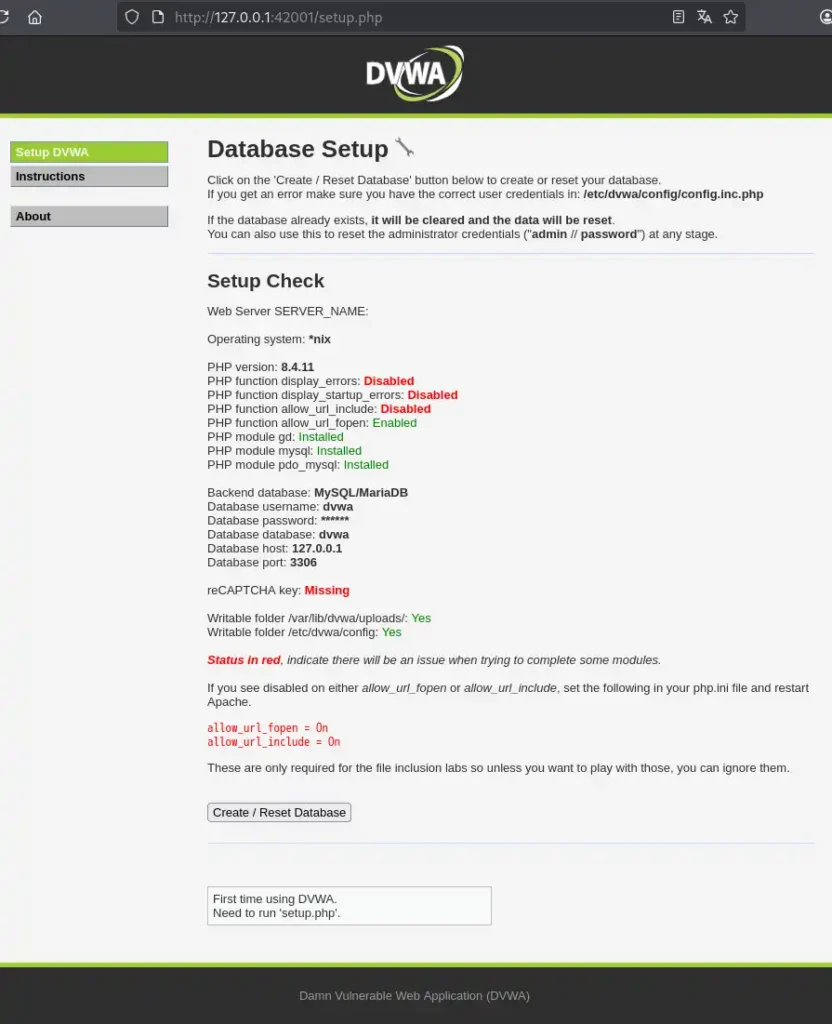Click the 'Setup Check' heading

265,281
